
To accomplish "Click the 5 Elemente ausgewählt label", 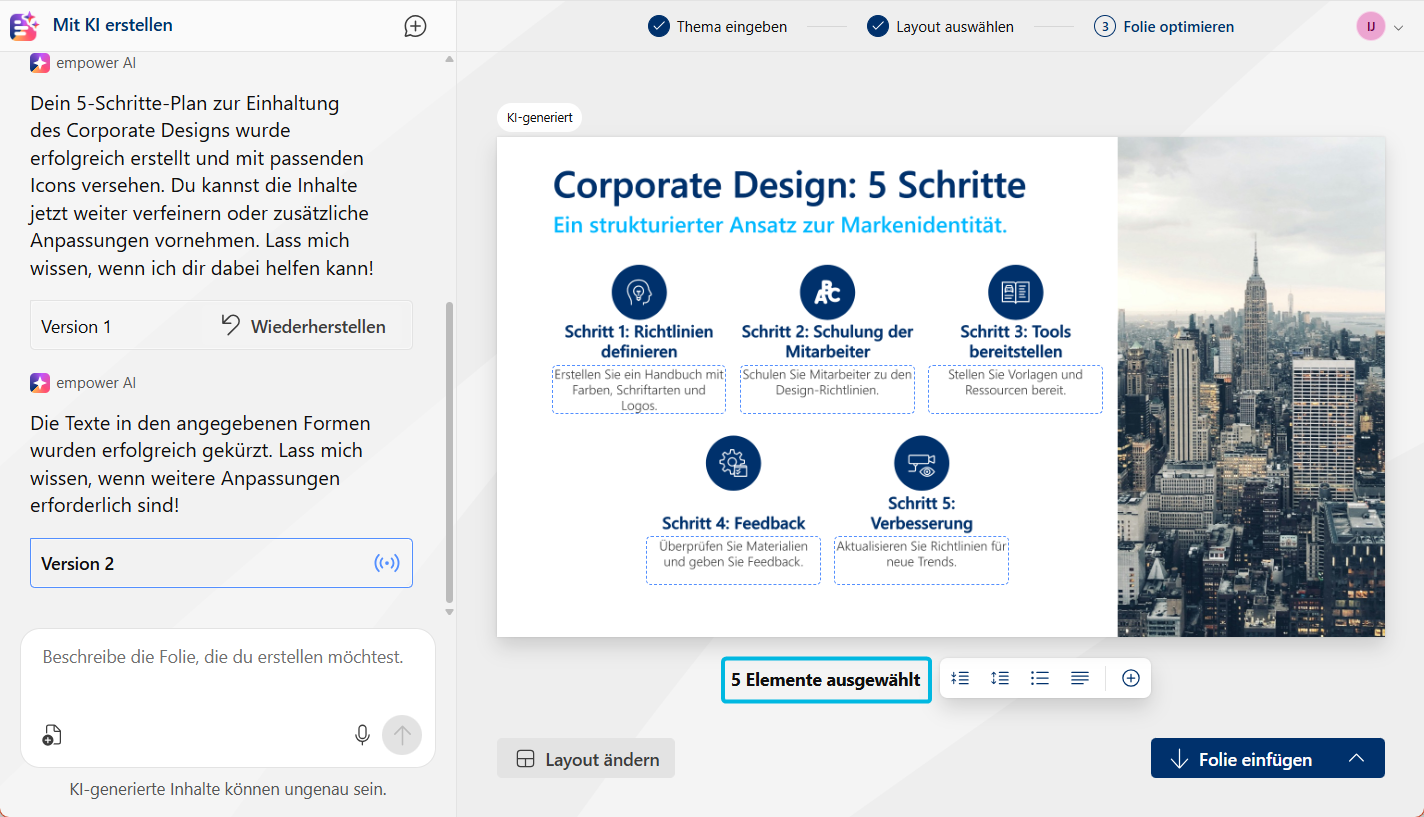I will 826,680.
